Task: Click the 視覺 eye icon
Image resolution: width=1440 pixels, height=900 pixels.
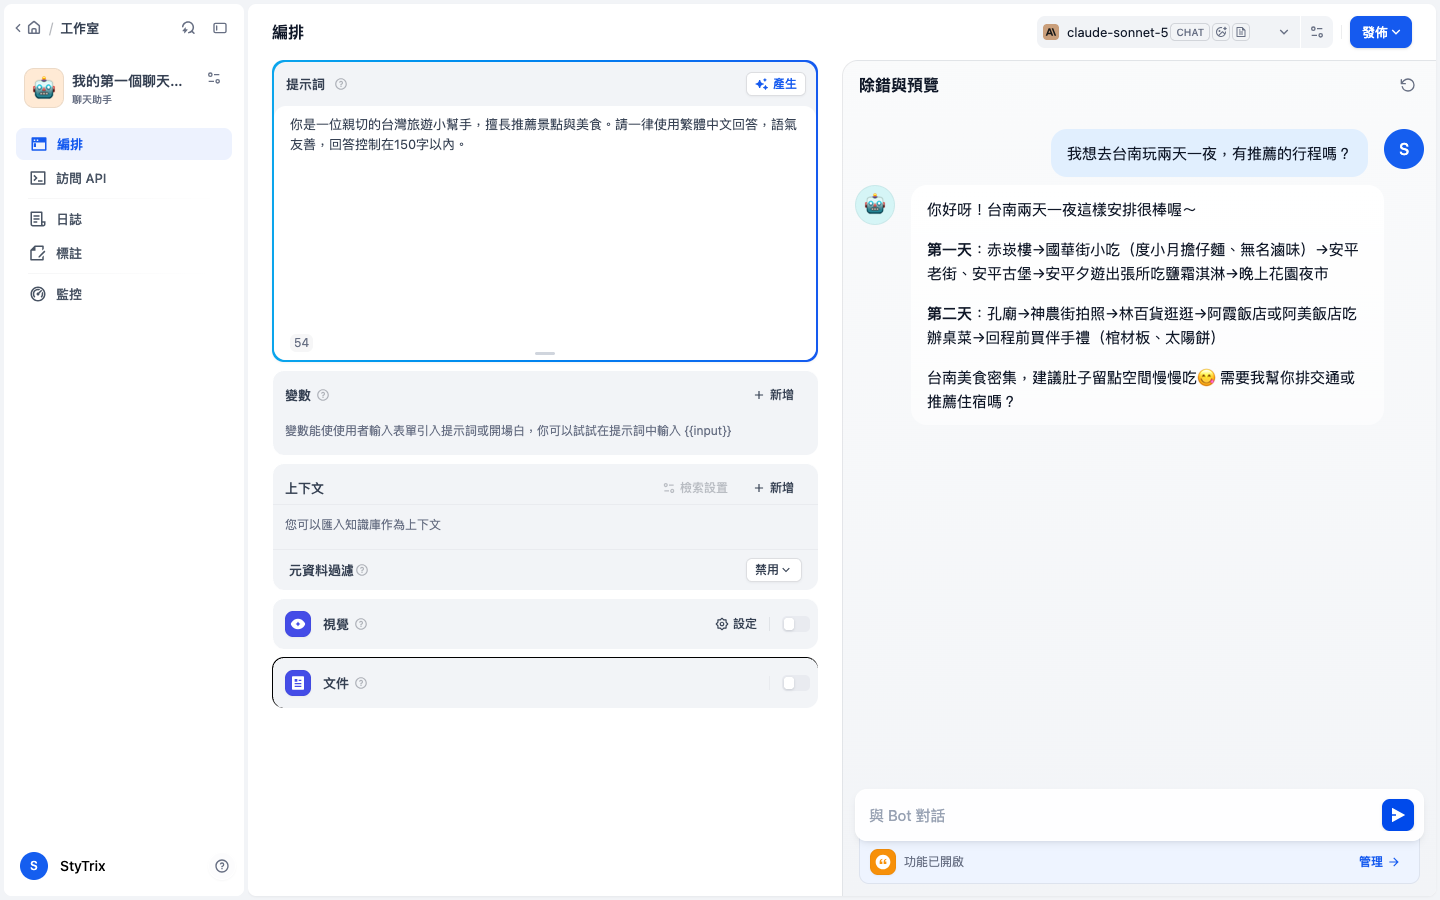Action: click(x=298, y=624)
